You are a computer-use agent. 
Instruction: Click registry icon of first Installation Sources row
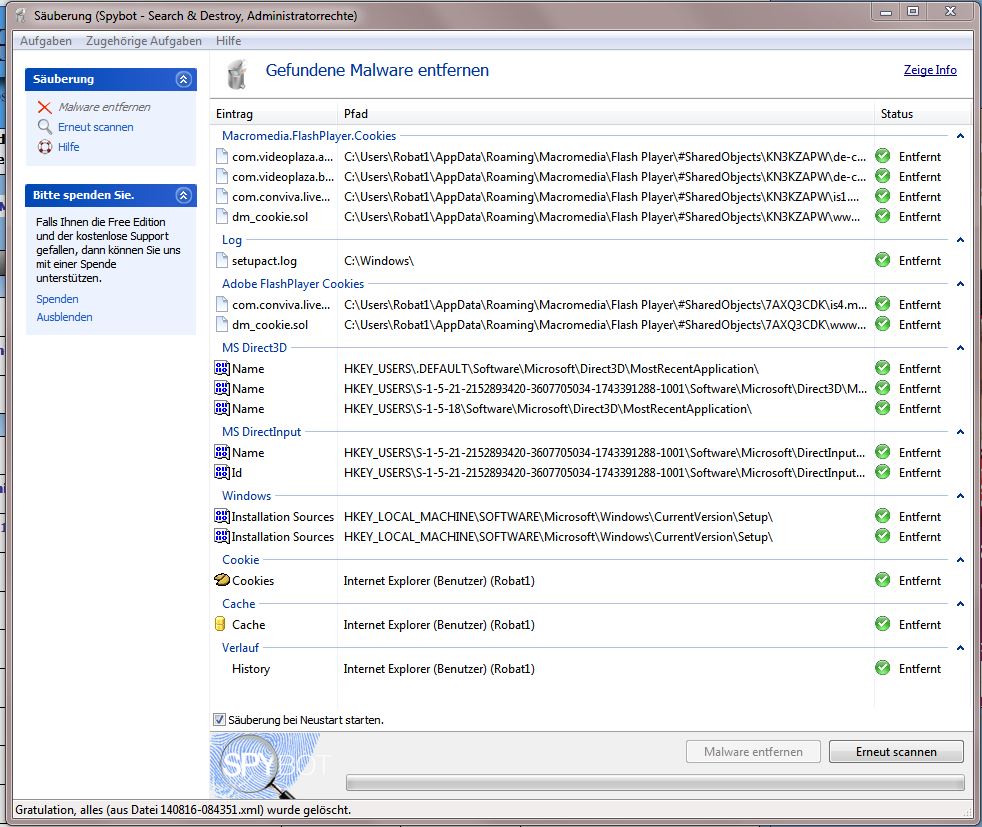click(222, 516)
